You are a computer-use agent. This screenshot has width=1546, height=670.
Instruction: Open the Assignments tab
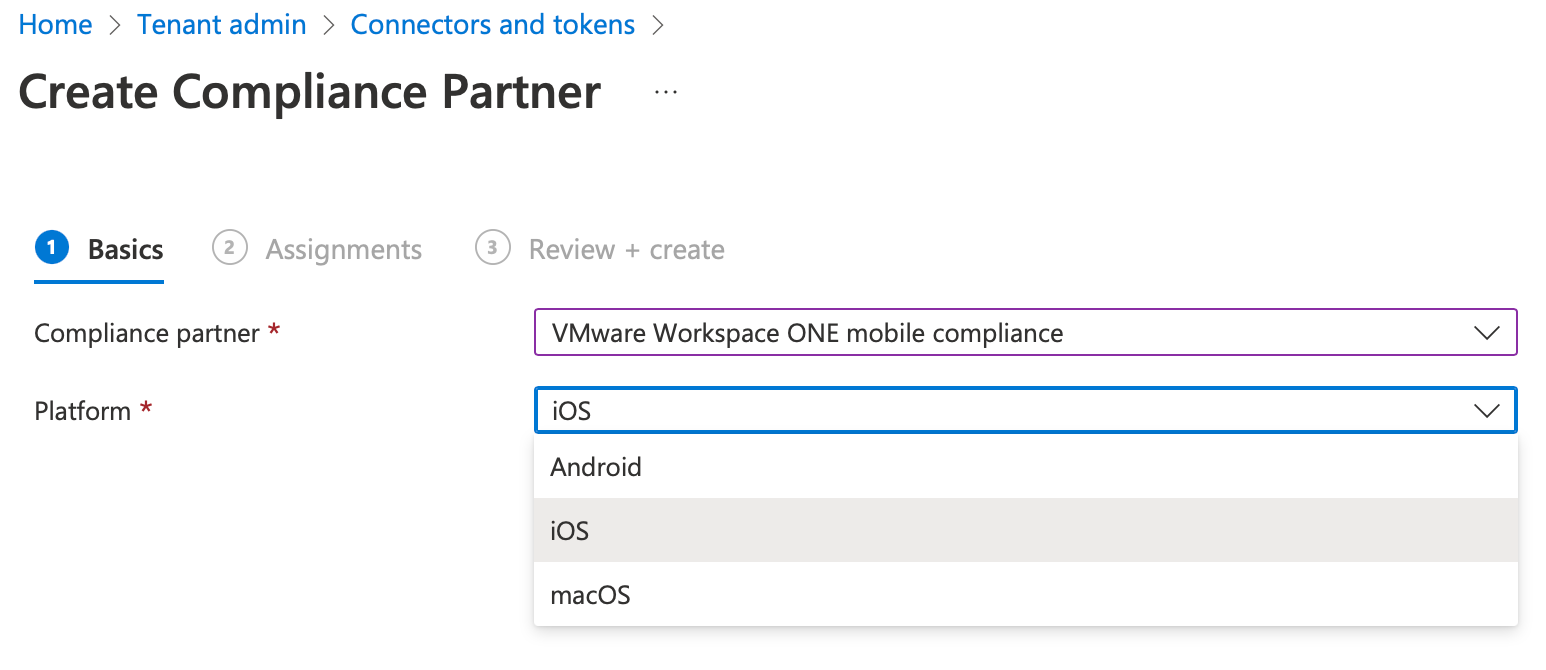pos(343,249)
